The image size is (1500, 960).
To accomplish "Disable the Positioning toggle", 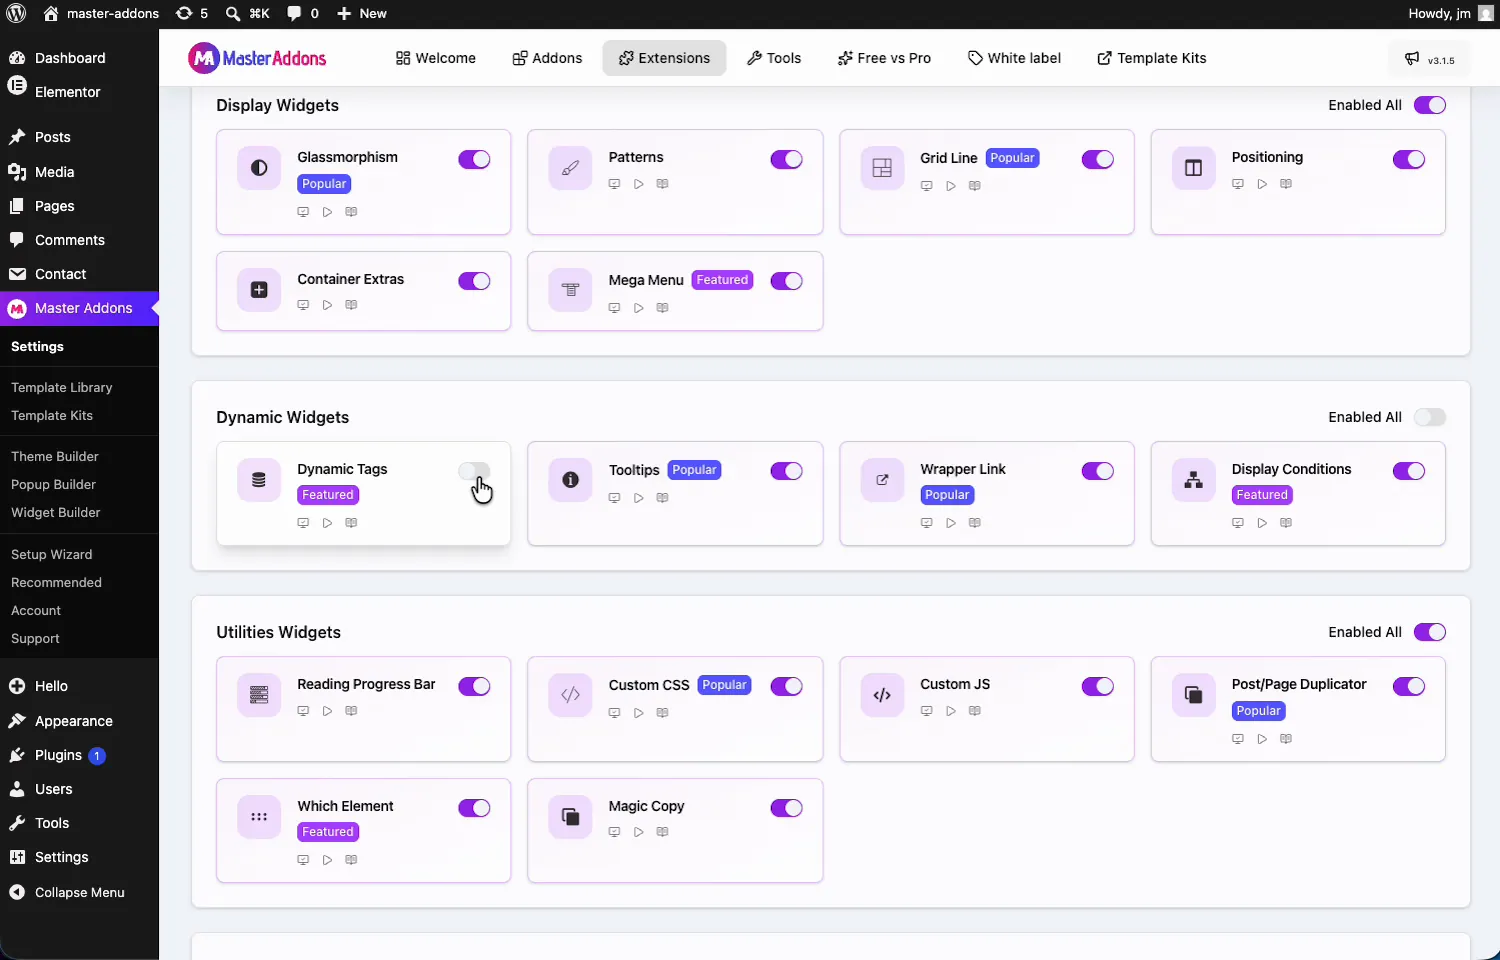I will (1409, 159).
